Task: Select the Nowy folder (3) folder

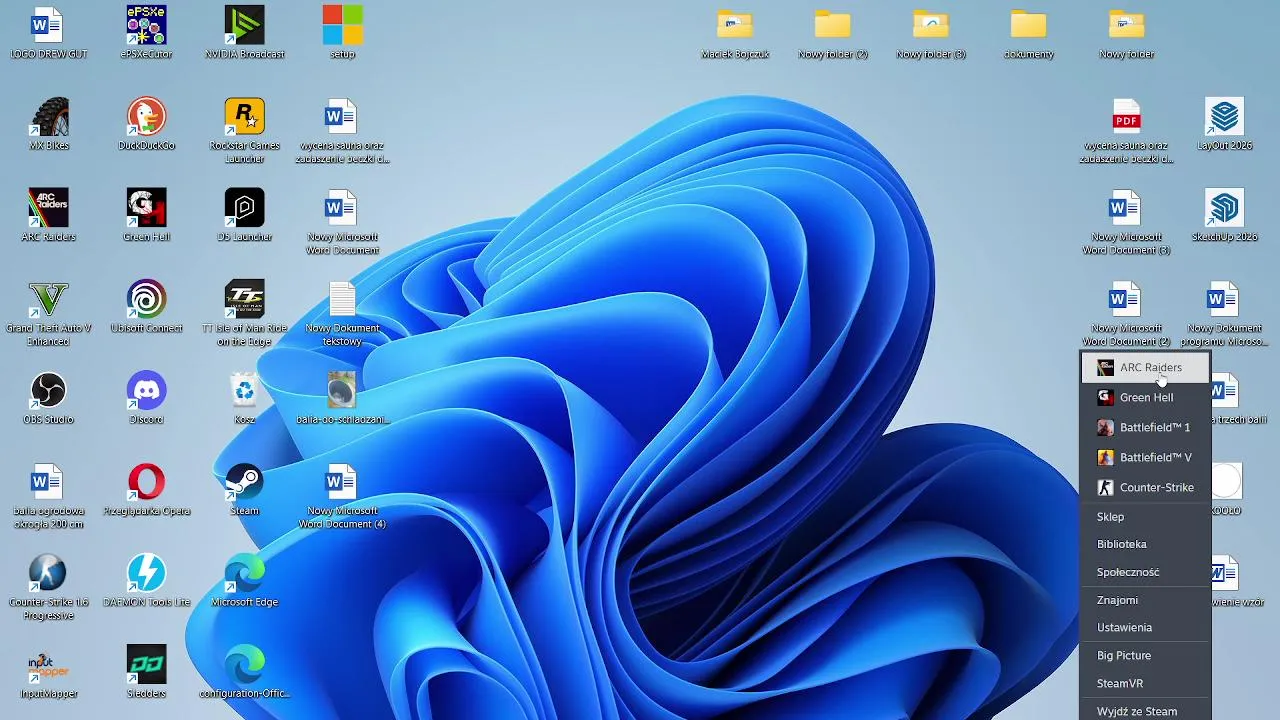Action: [931, 33]
